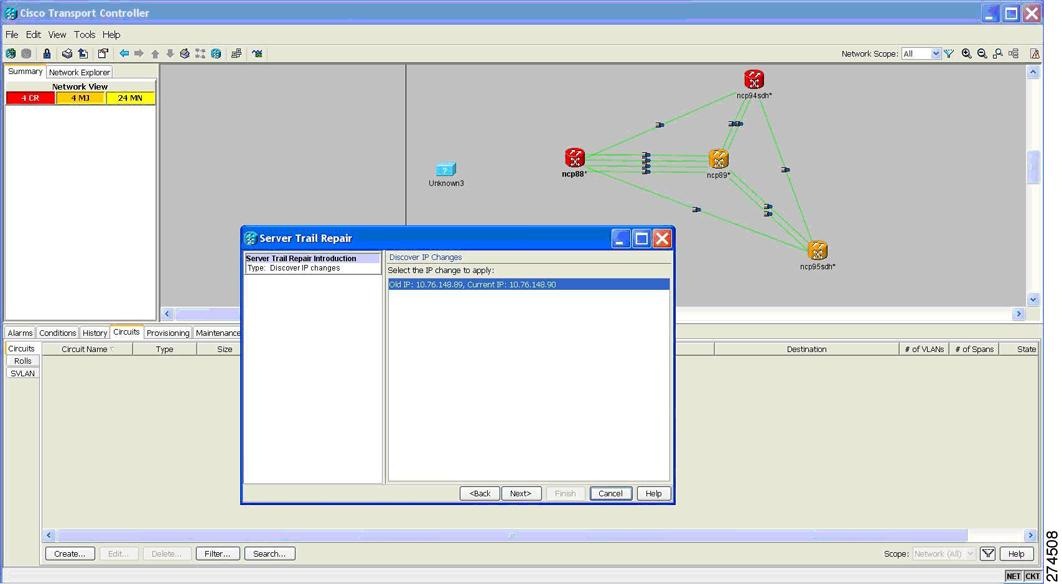This screenshot has height=584, width=1062.
Task: Switch to the Provisioning tab
Action: pyautogui.click(x=167, y=333)
